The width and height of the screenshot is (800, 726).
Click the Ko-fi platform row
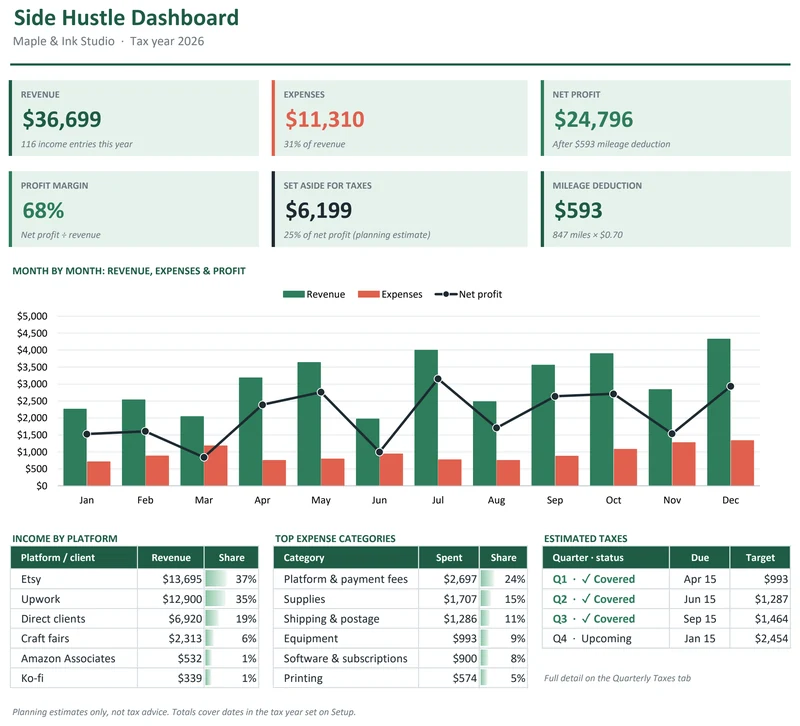(135, 679)
